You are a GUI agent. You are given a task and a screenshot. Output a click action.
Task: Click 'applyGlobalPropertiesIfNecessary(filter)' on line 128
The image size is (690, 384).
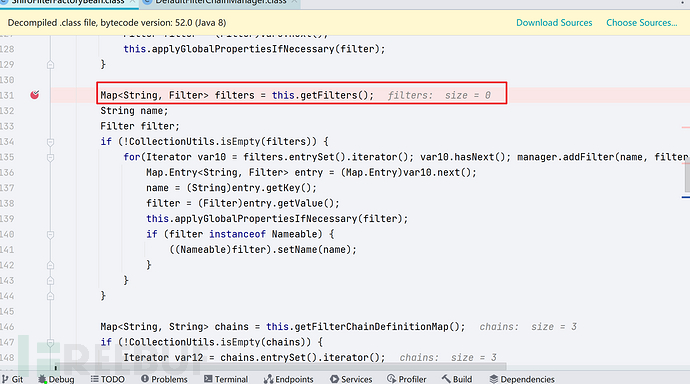coord(266,49)
